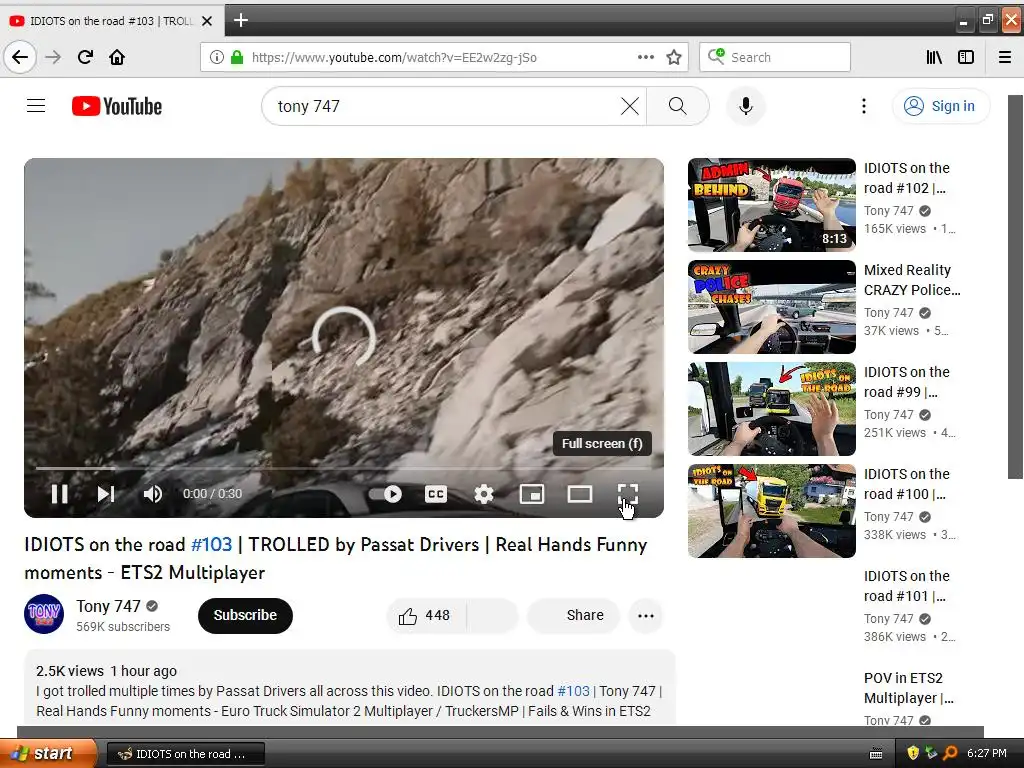
Task: Click the page vertical scrollbar
Action: tap(1015, 287)
